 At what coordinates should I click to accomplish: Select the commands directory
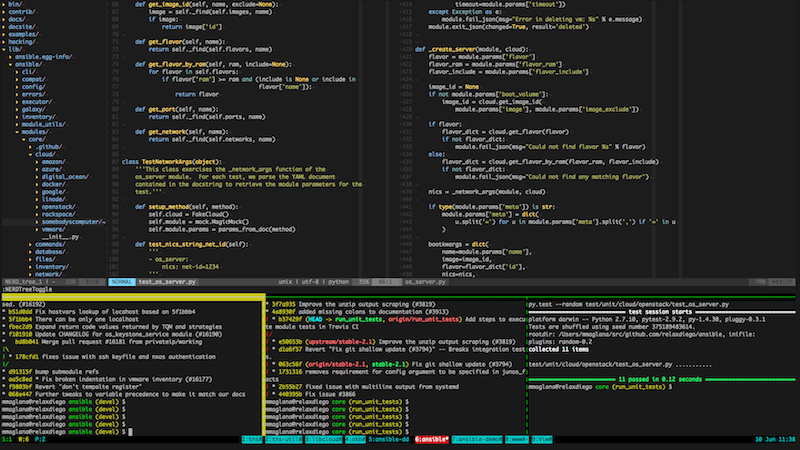tap(51, 244)
